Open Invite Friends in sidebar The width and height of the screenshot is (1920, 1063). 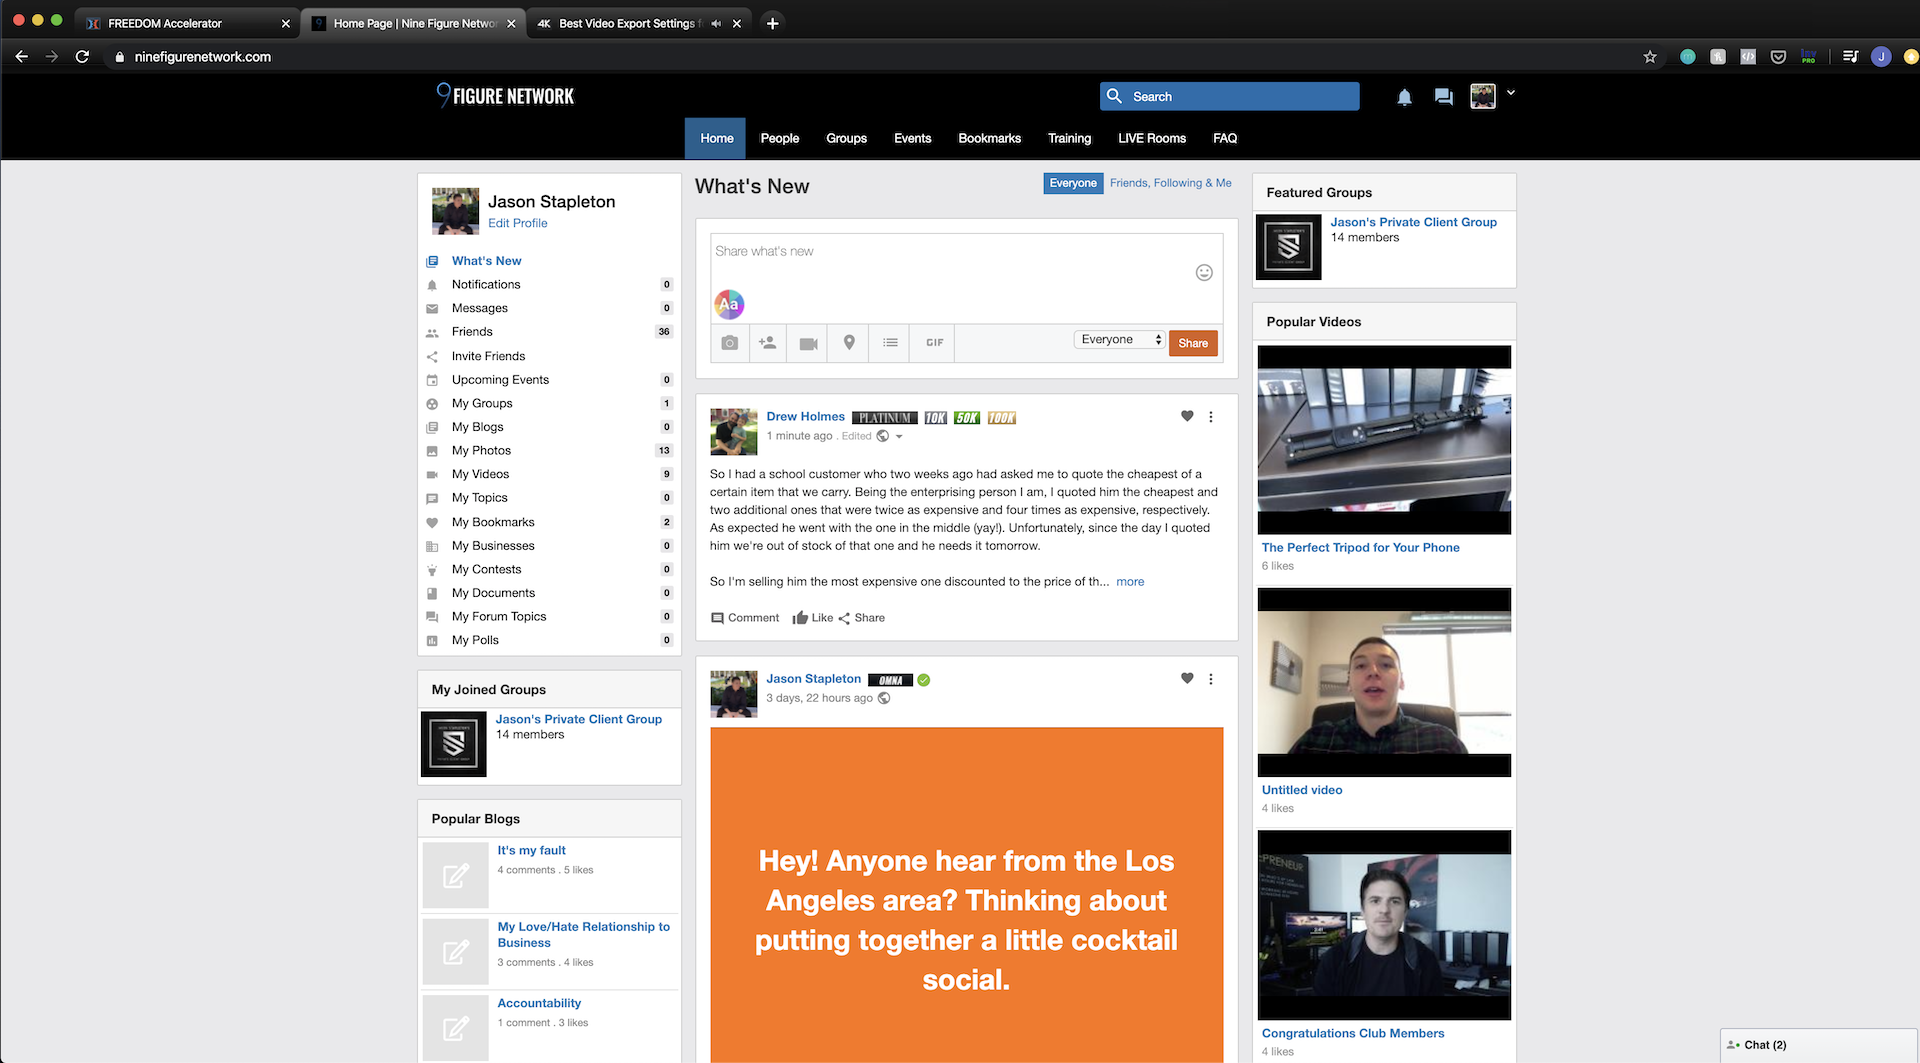coord(488,356)
